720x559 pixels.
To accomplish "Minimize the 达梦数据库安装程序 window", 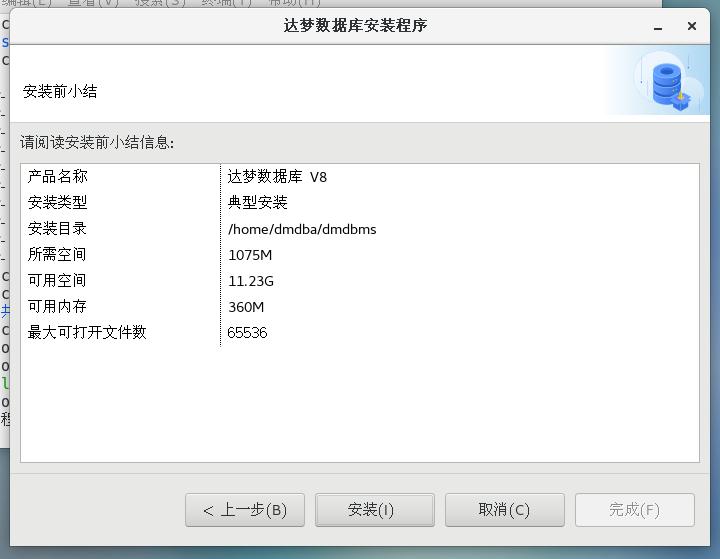I will click(658, 27).
